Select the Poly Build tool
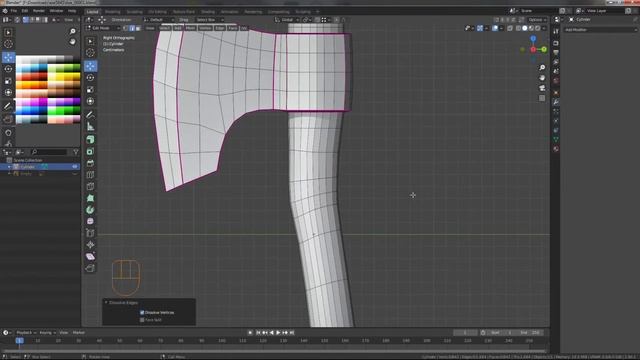 click(90, 198)
